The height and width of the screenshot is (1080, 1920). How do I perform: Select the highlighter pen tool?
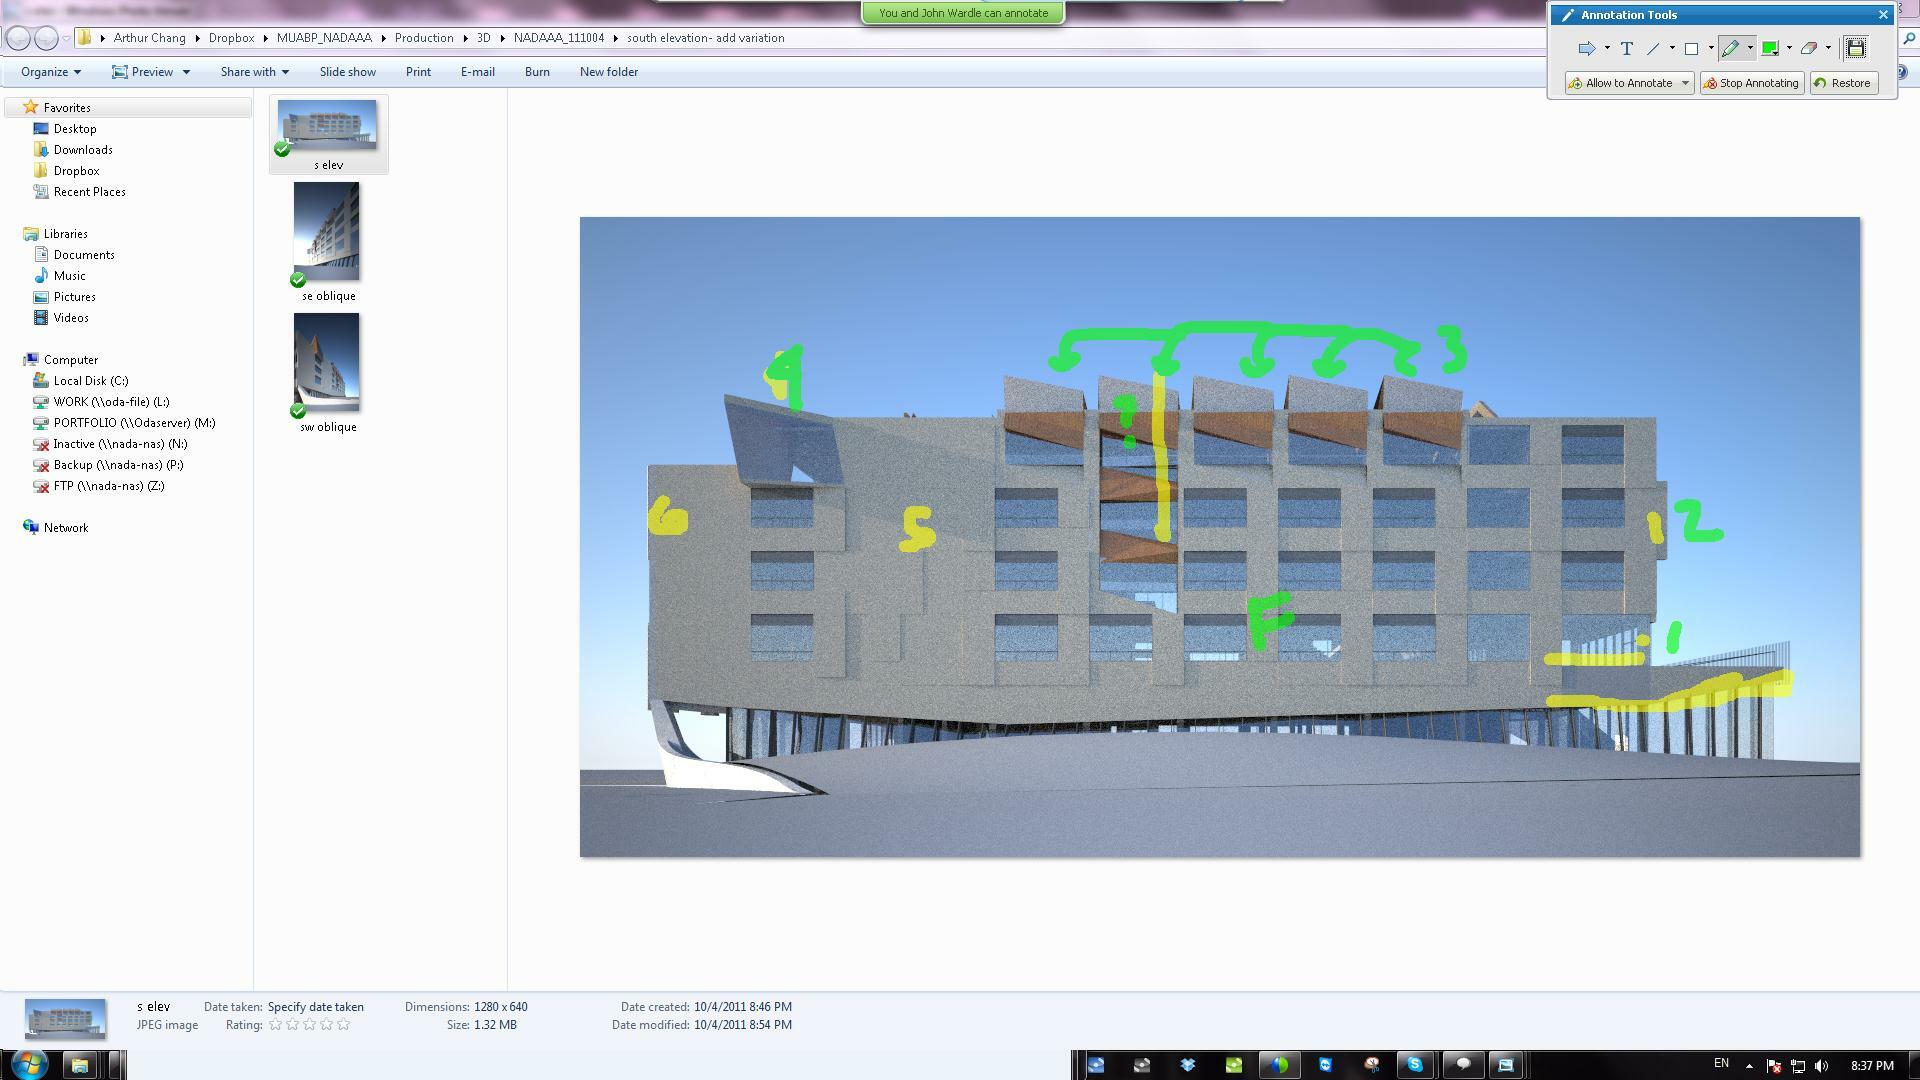tap(1731, 48)
